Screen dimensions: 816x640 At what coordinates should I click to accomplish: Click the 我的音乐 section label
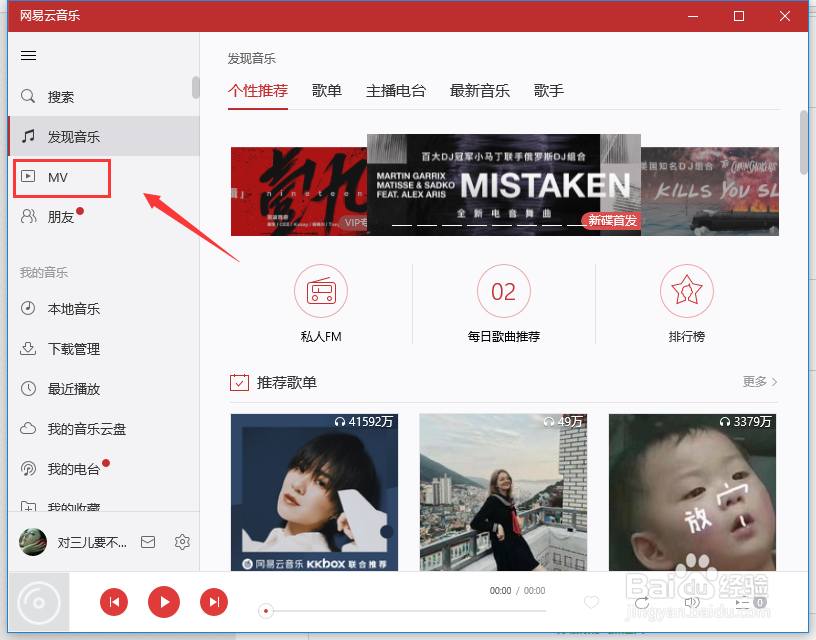tap(44, 272)
